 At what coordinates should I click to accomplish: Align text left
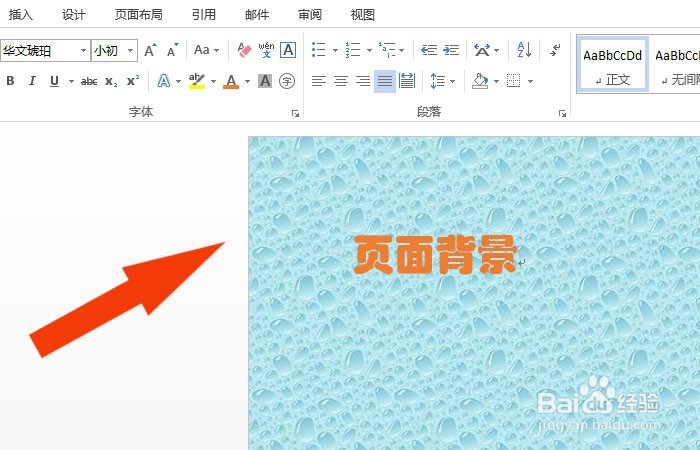click(319, 81)
